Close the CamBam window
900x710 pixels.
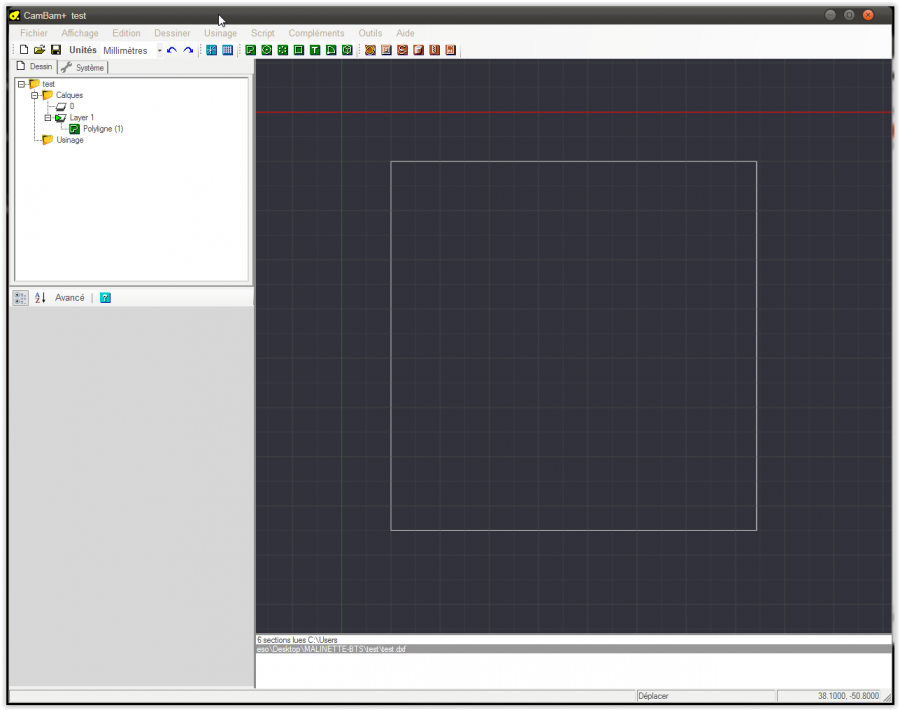click(x=868, y=15)
